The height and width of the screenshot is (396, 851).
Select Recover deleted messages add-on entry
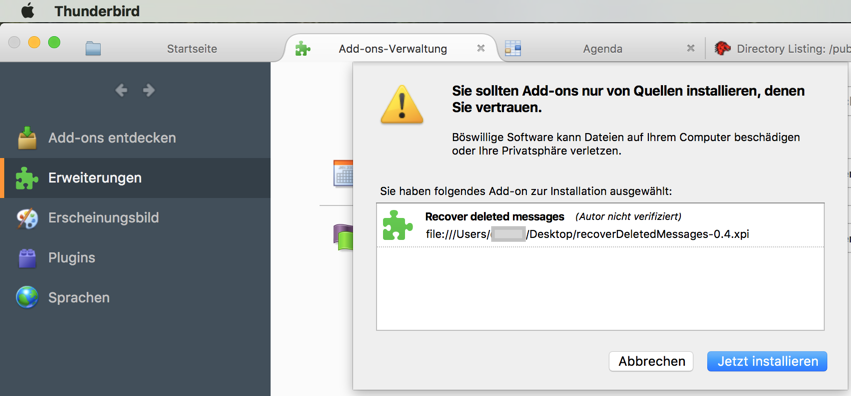[600, 225]
